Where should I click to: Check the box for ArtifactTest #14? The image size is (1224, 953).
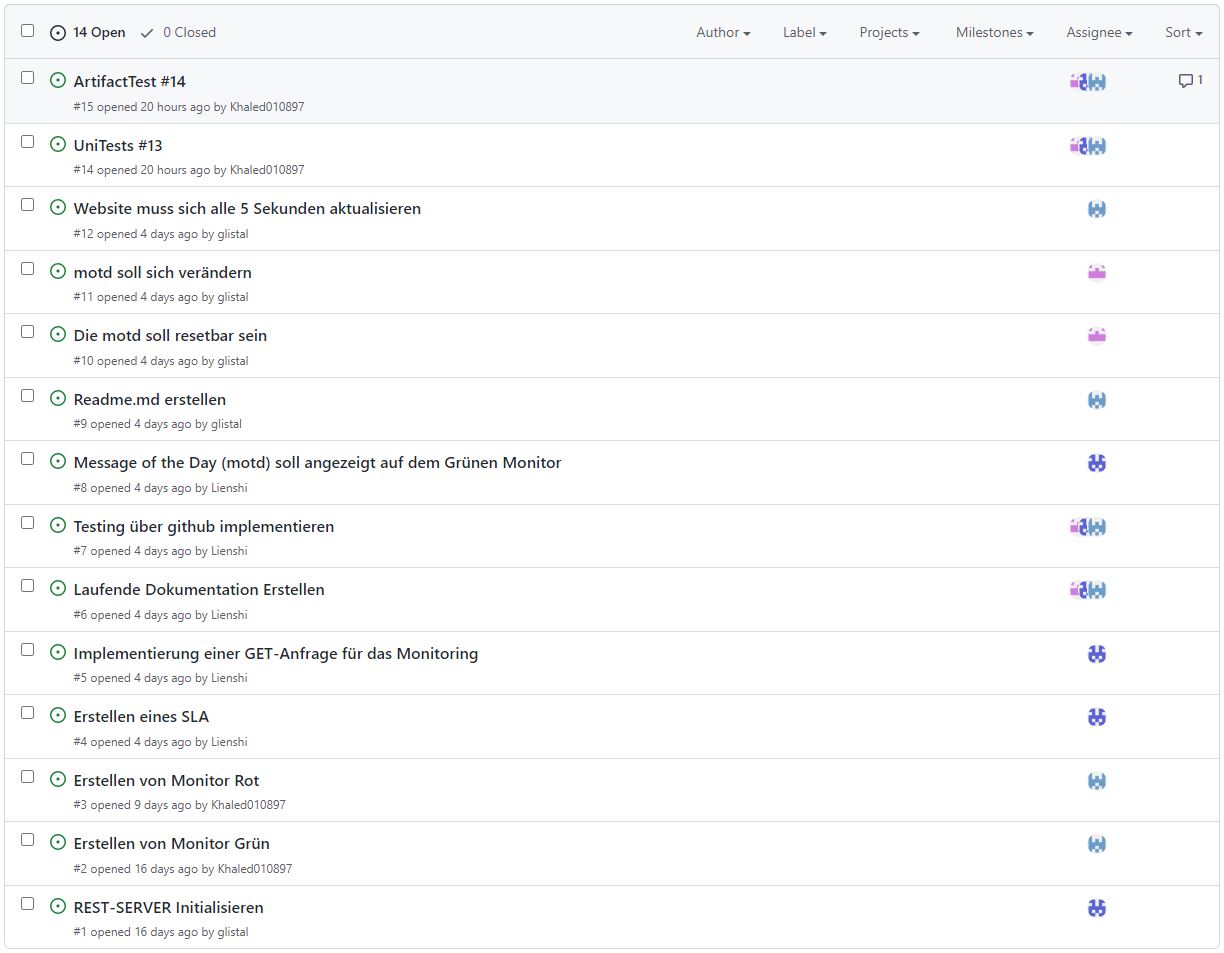(x=28, y=77)
